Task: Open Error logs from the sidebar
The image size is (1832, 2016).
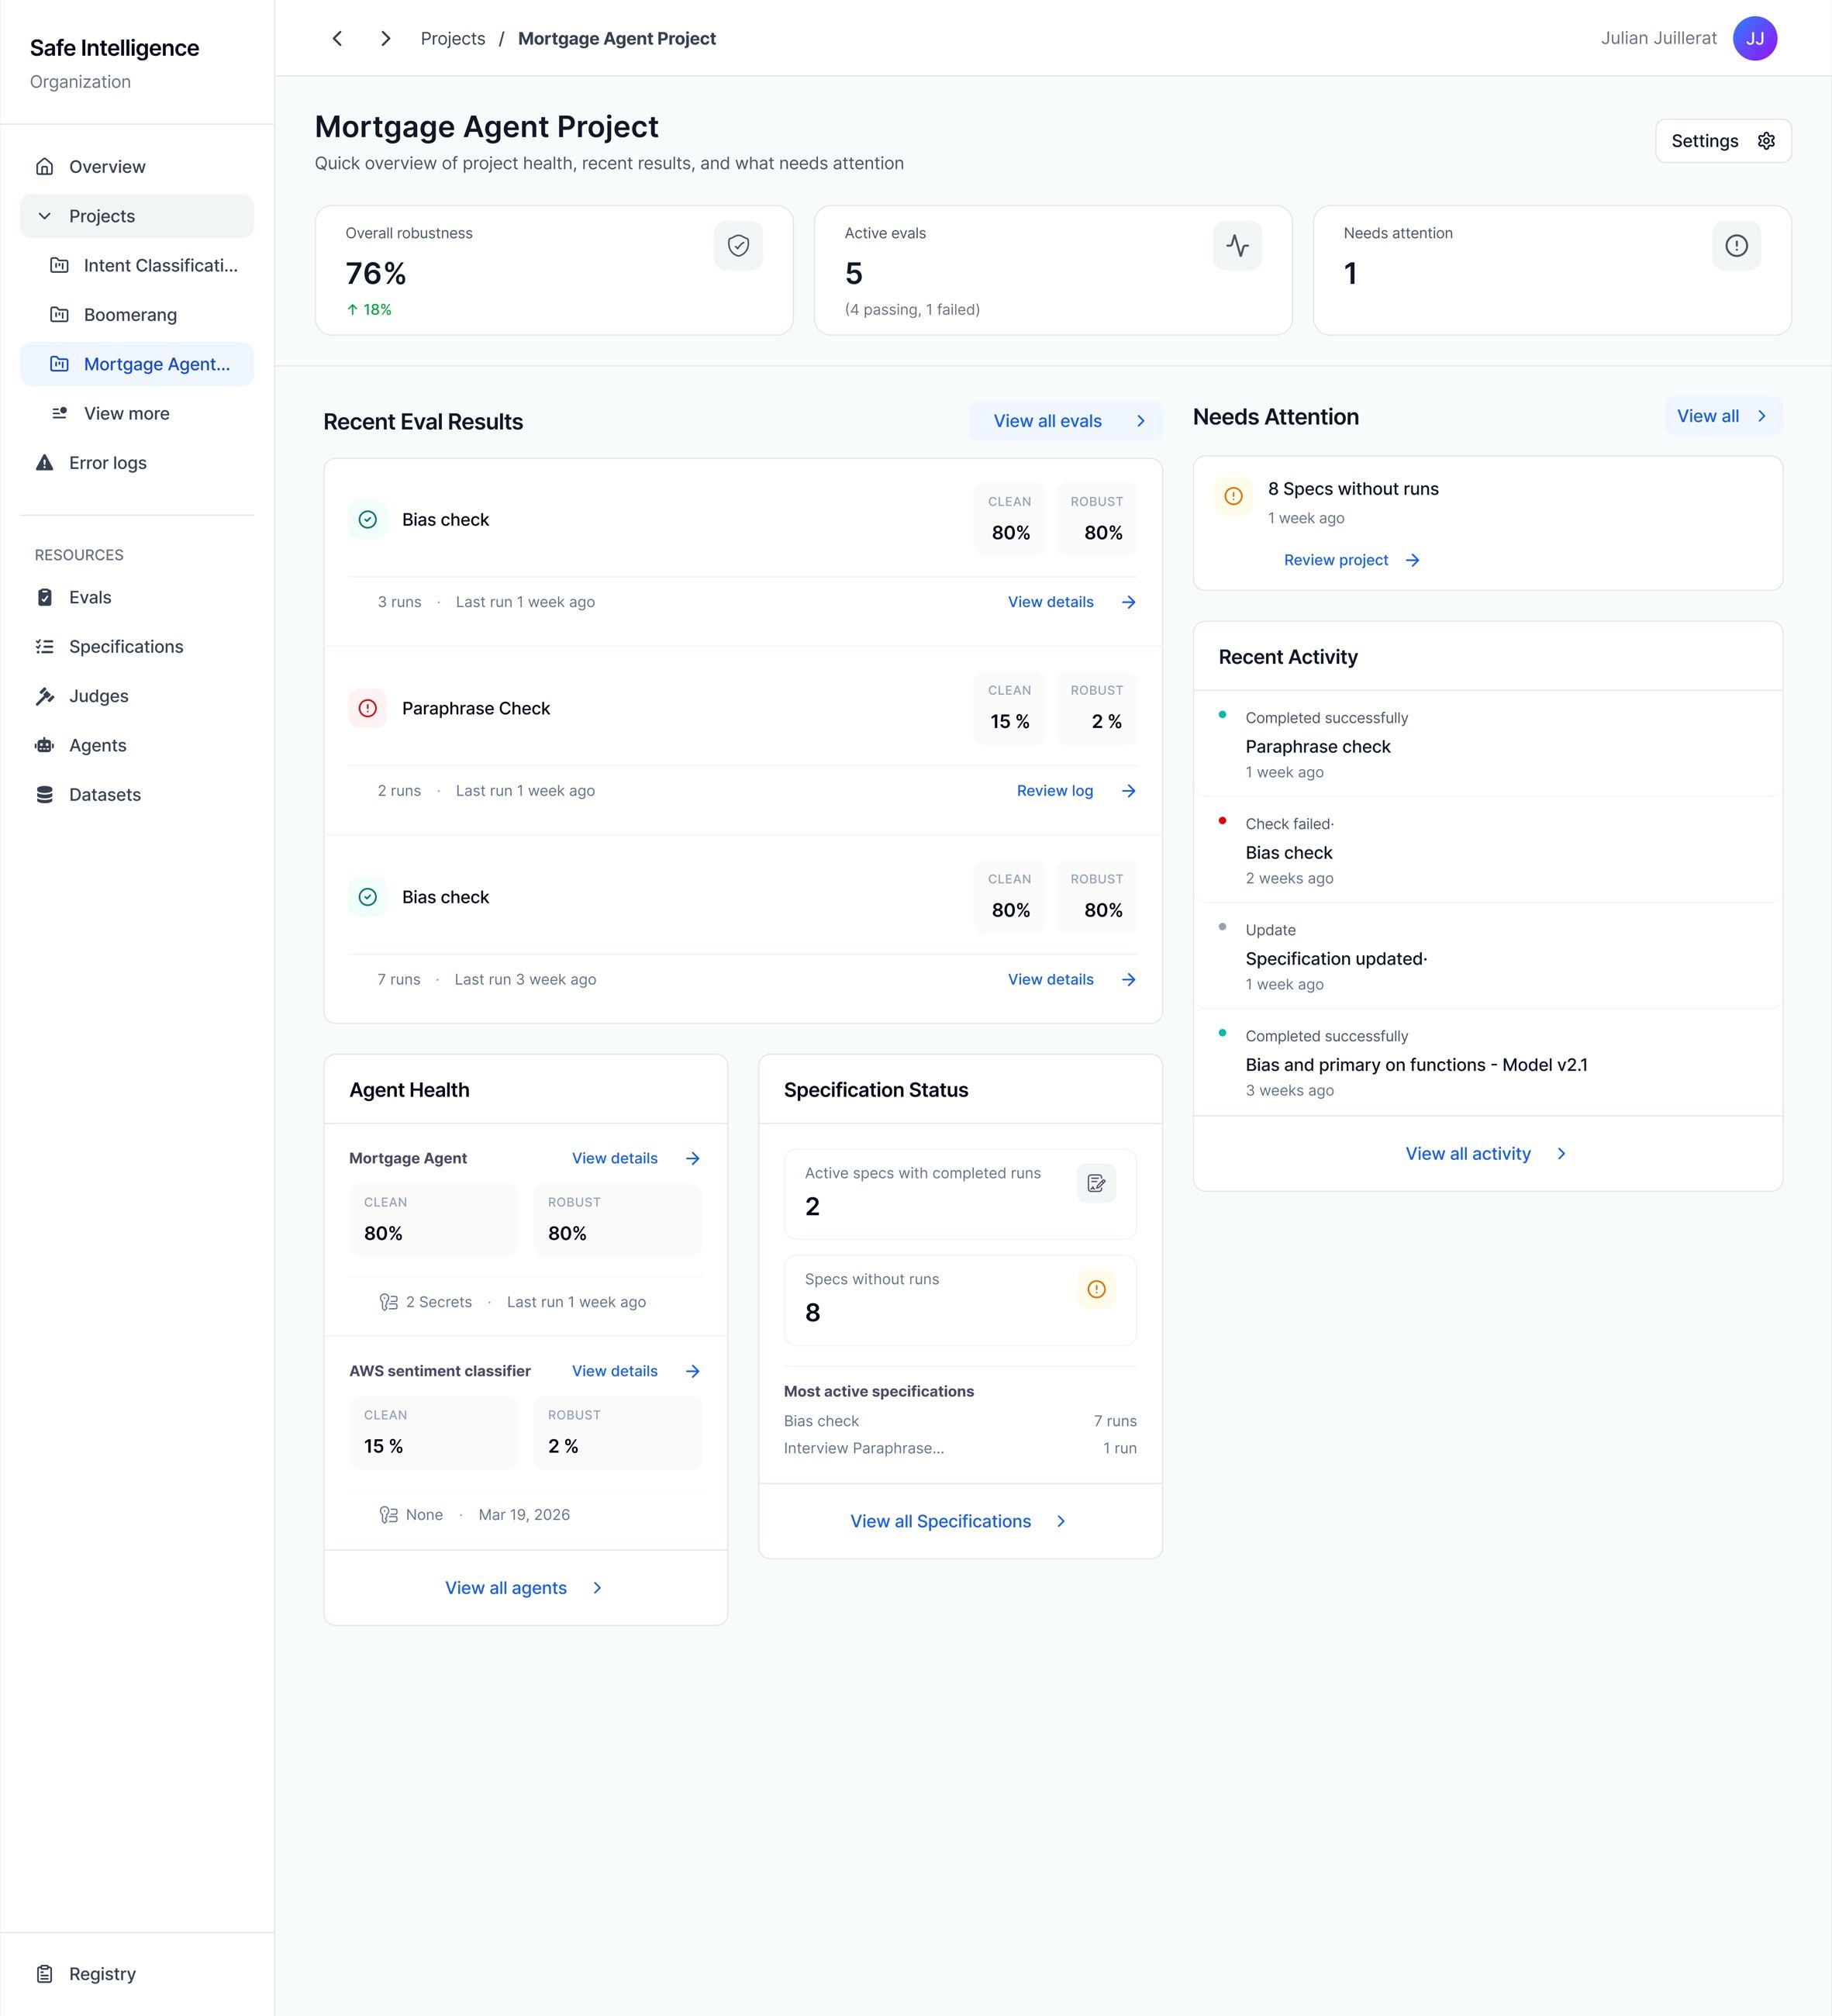Action: [137, 463]
